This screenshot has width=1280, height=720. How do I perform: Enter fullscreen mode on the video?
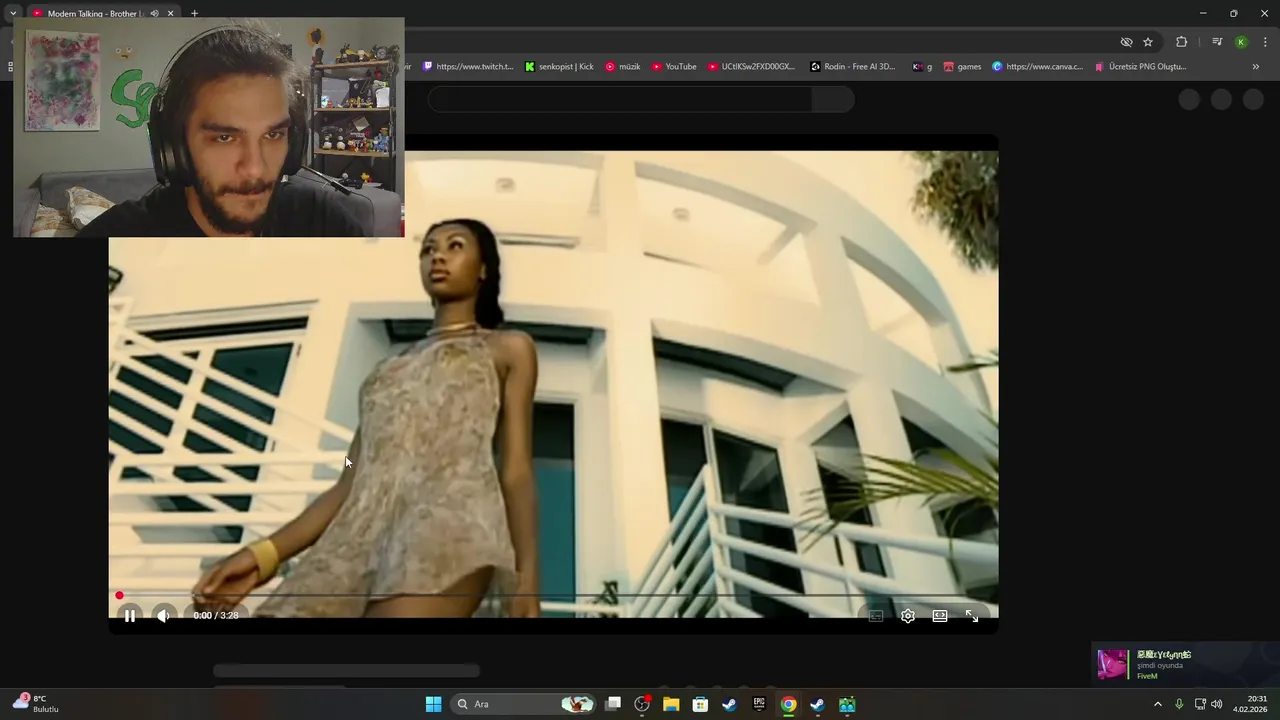click(972, 616)
